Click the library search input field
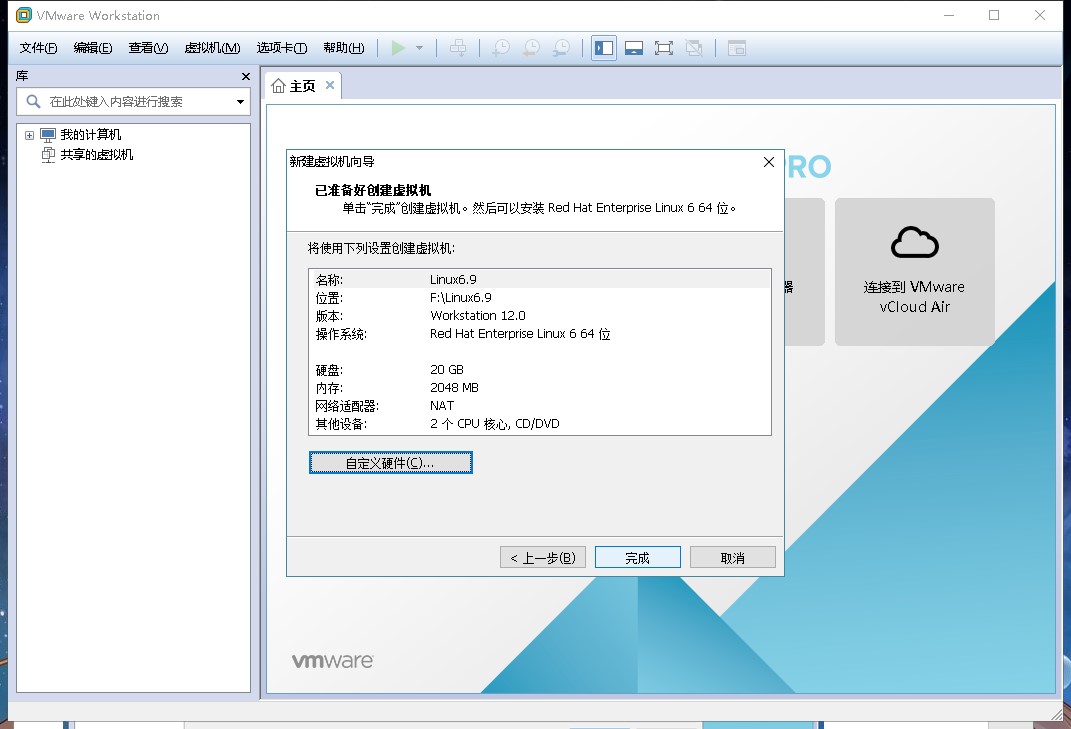This screenshot has height=729, width=1071. (133, 102)
